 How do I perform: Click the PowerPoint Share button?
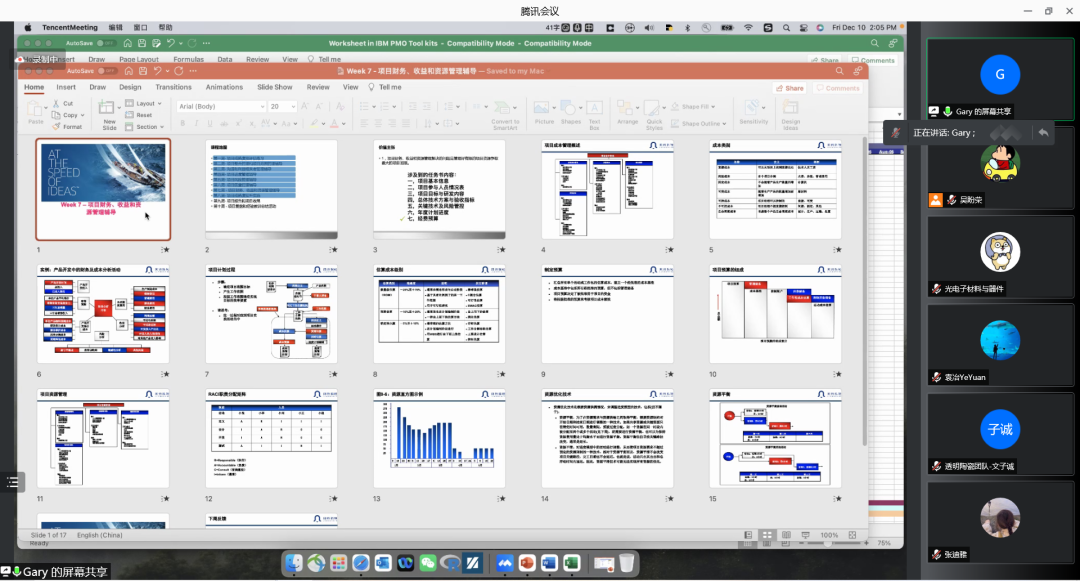point(790,88)
